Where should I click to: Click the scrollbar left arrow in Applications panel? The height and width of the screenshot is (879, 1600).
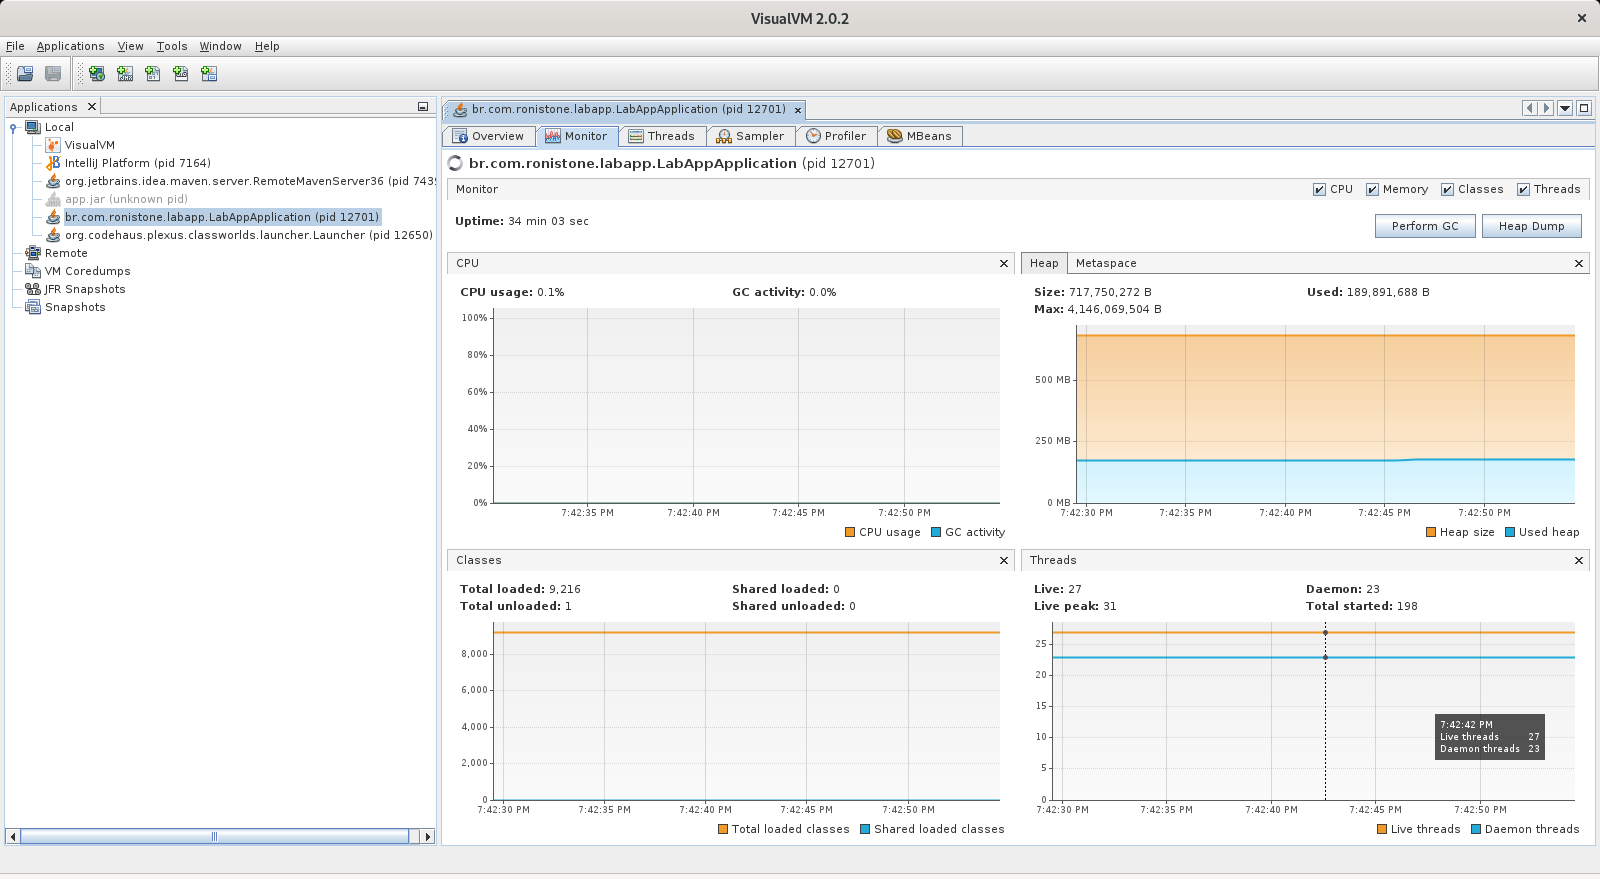click(12, 836)
